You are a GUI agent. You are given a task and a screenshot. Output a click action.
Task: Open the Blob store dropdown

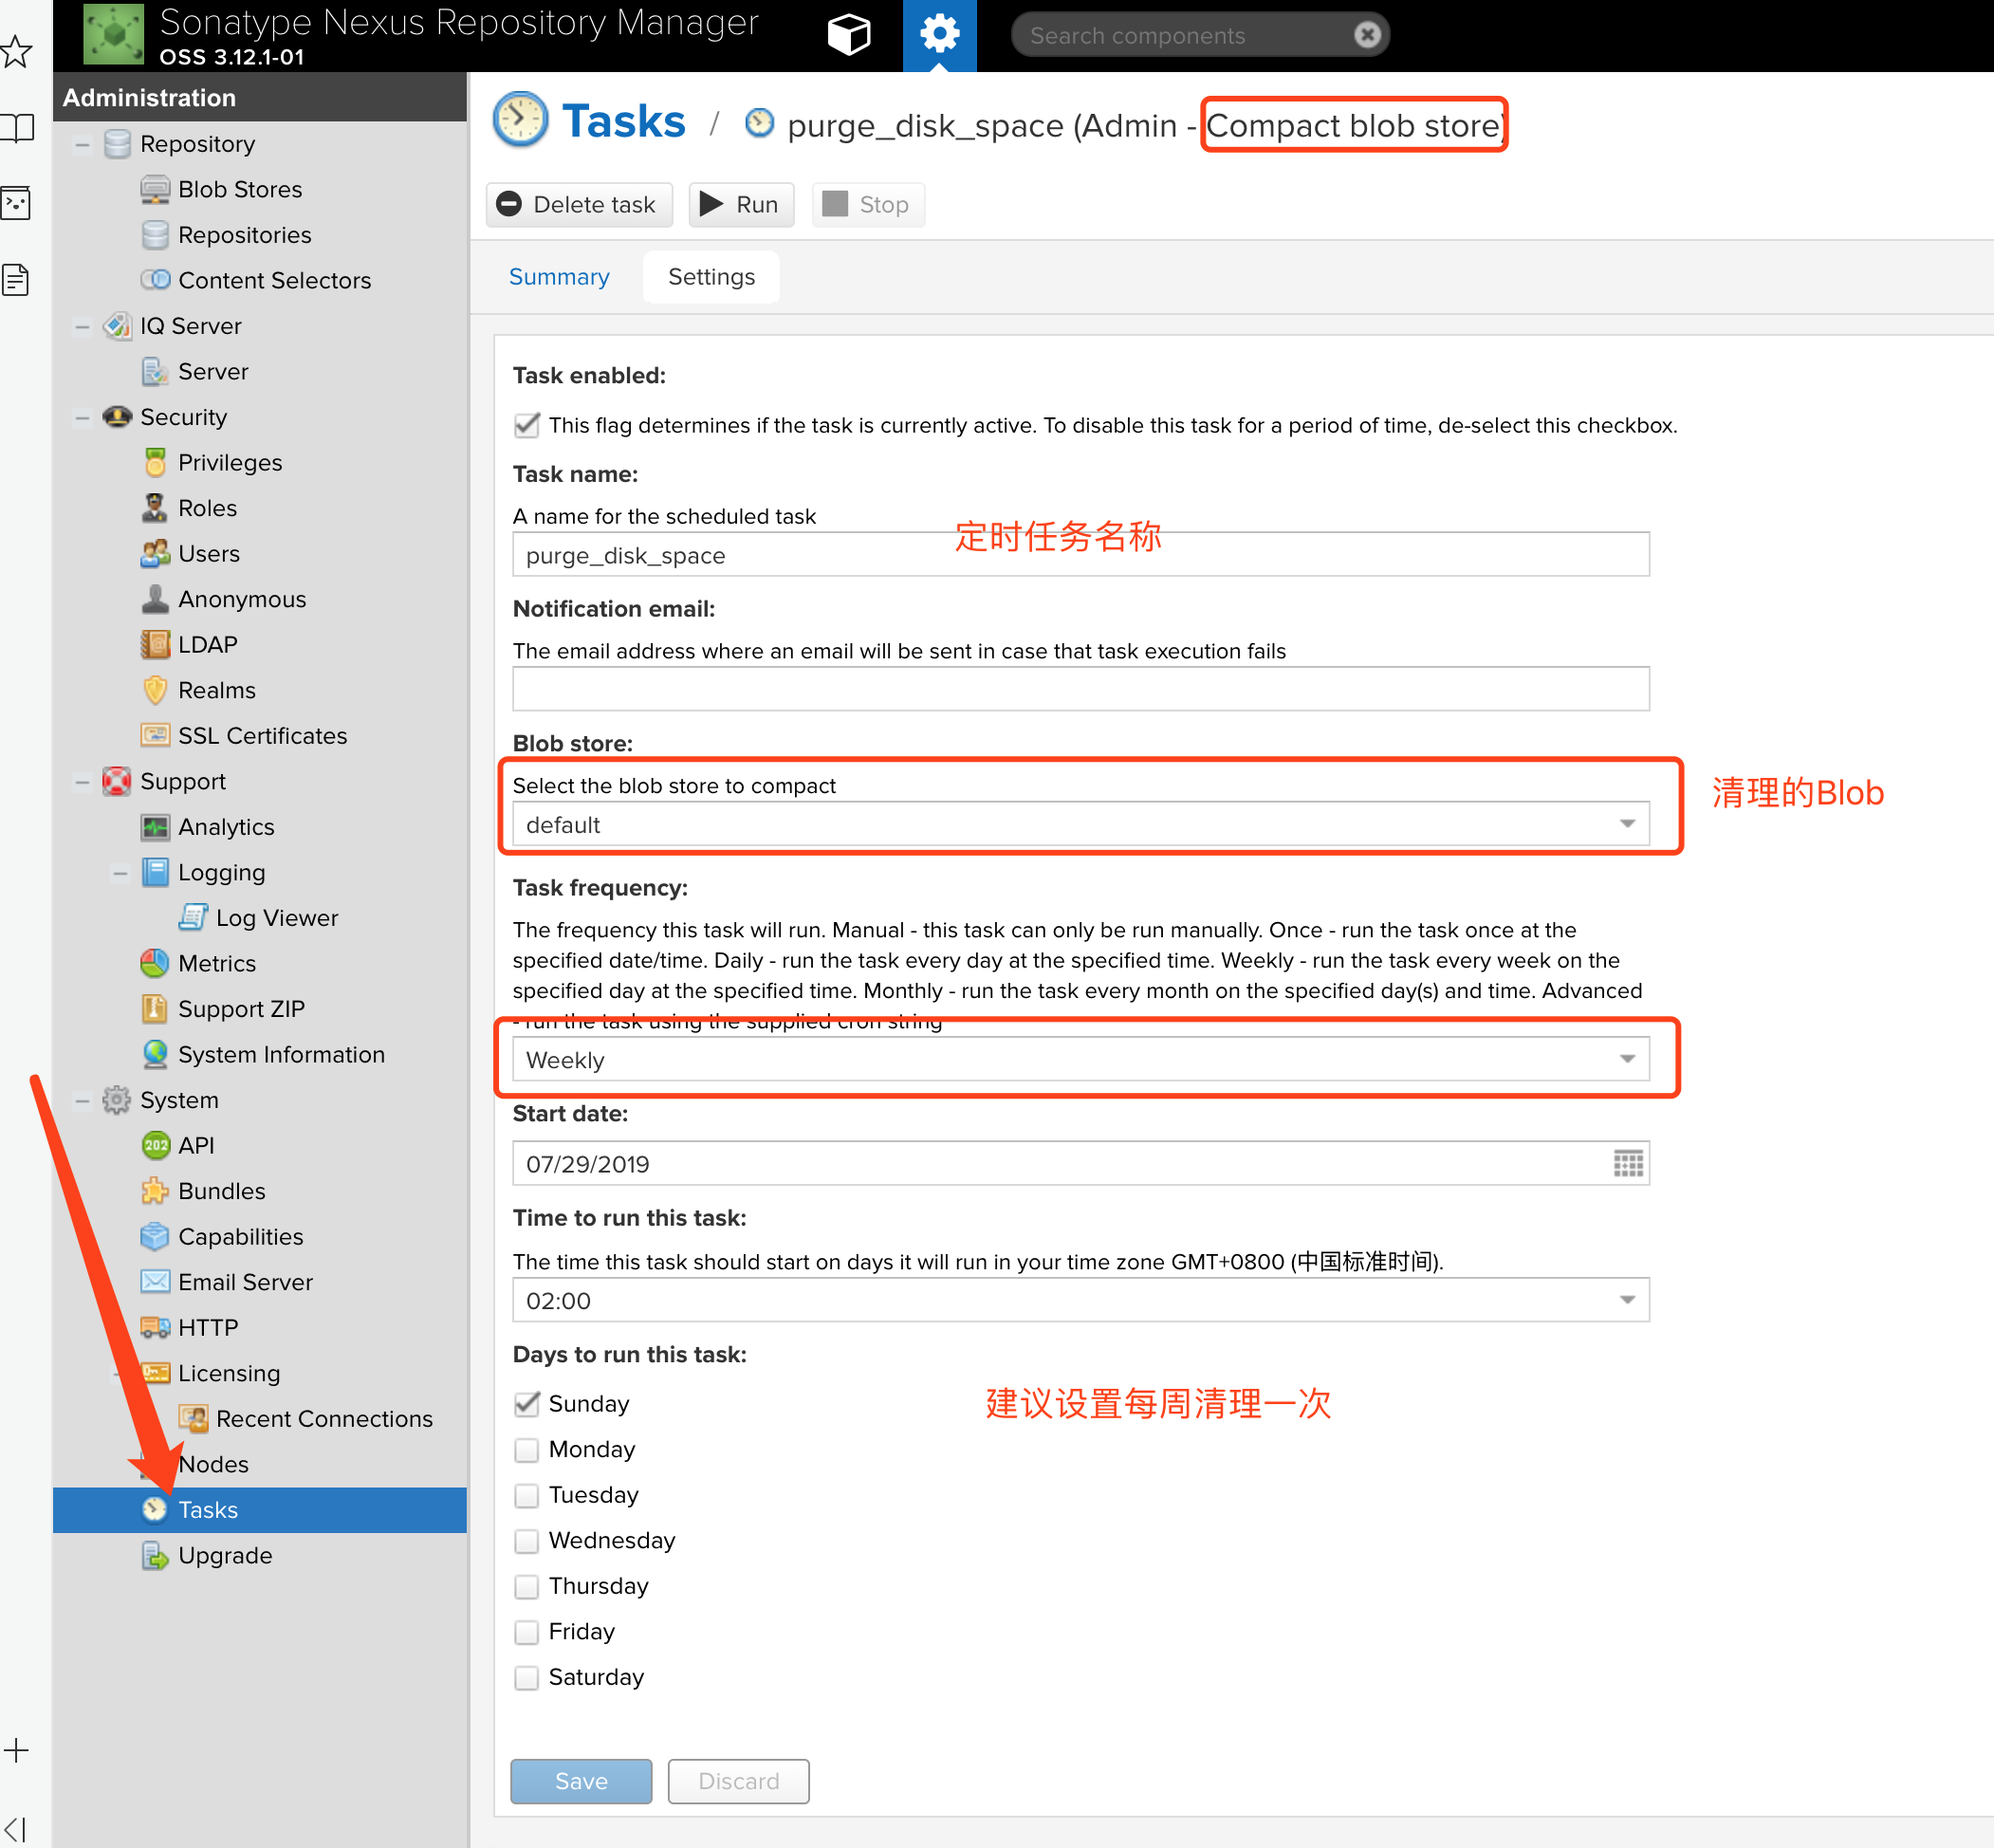coord(1627,824)
